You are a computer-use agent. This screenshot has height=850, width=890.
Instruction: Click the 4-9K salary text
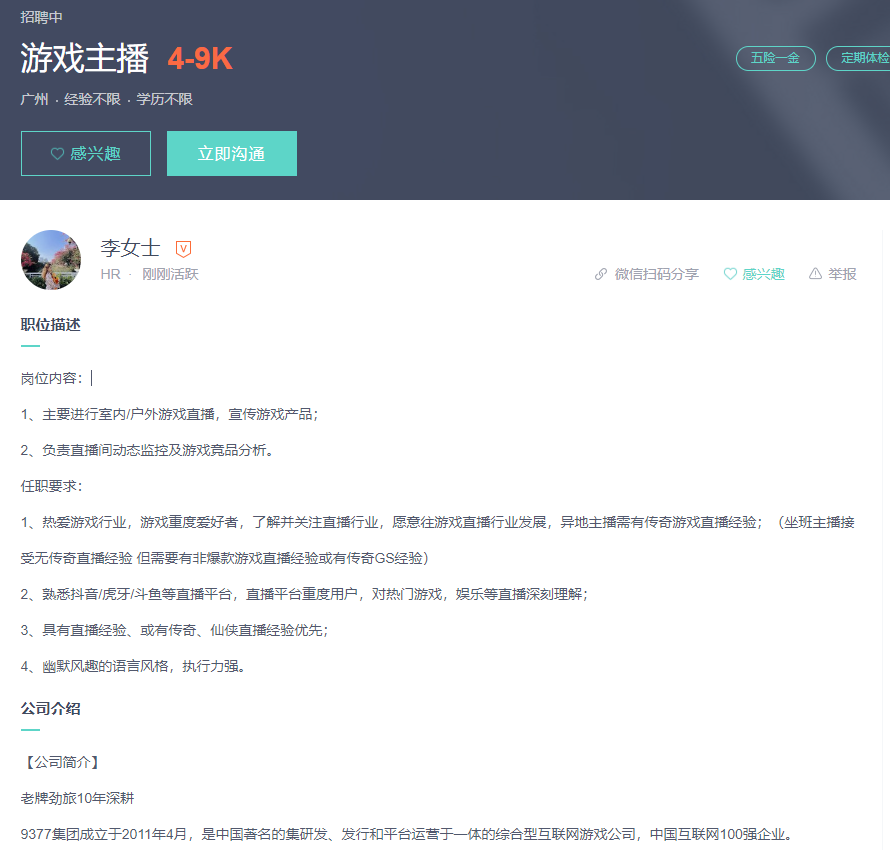pos(200,58)
